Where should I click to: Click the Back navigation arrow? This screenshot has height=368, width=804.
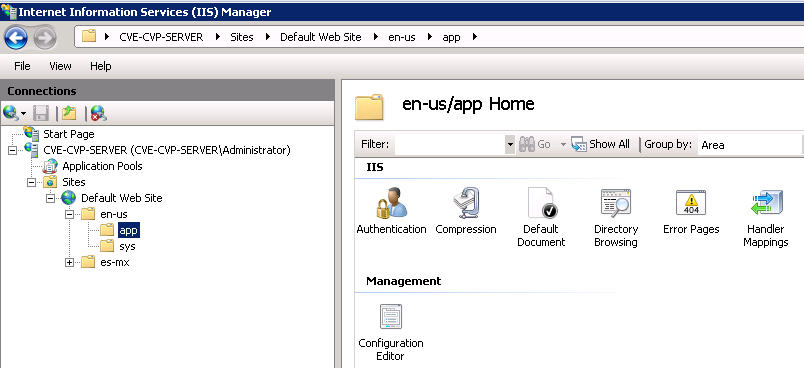[16, 37]
